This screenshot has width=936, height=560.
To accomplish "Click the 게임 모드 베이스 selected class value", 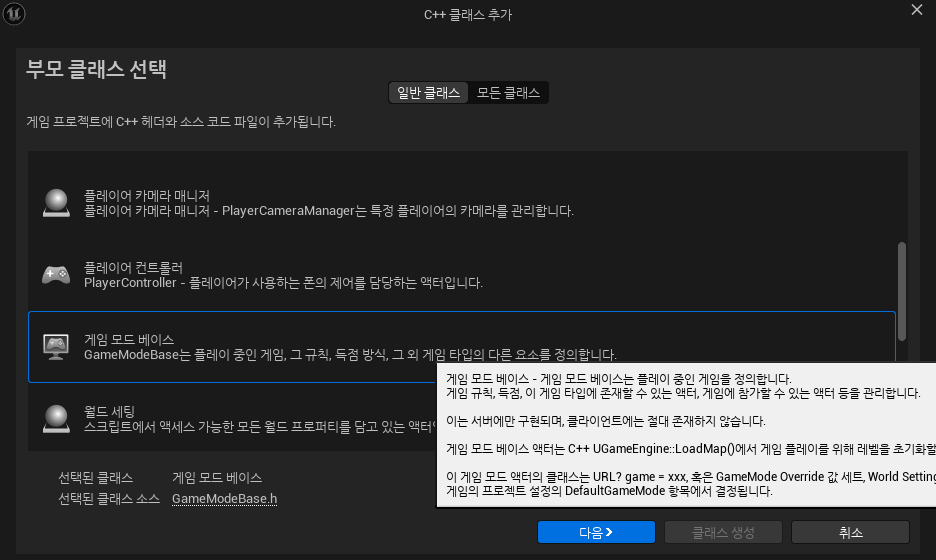I will 217,478.
